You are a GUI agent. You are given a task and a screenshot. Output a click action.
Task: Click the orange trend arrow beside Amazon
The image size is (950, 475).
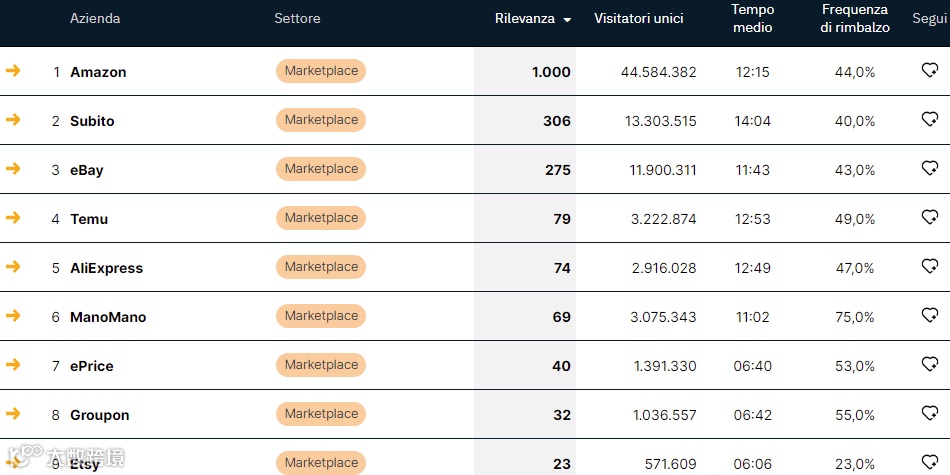[13, 70]
